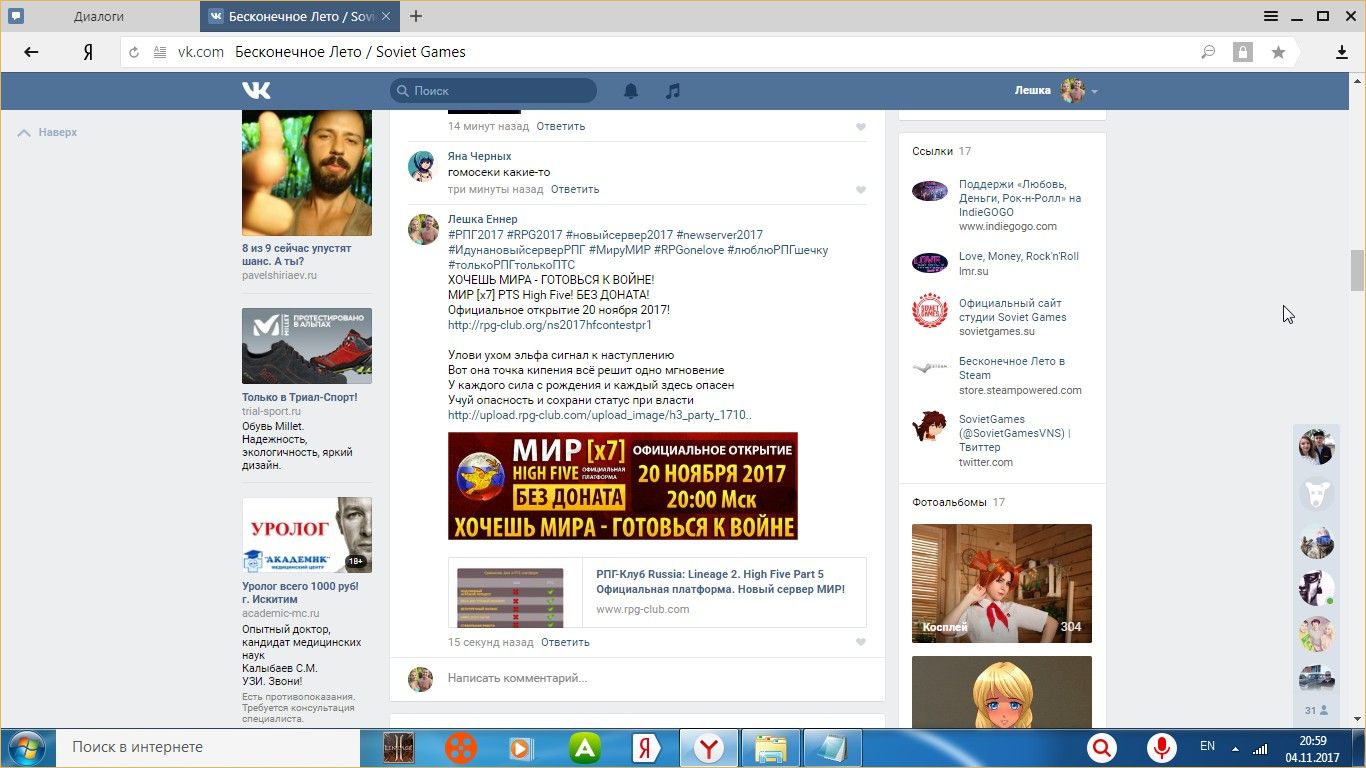Click the #РПГ2017 hashtag
1366x768 pixels.
click(476, 235)
